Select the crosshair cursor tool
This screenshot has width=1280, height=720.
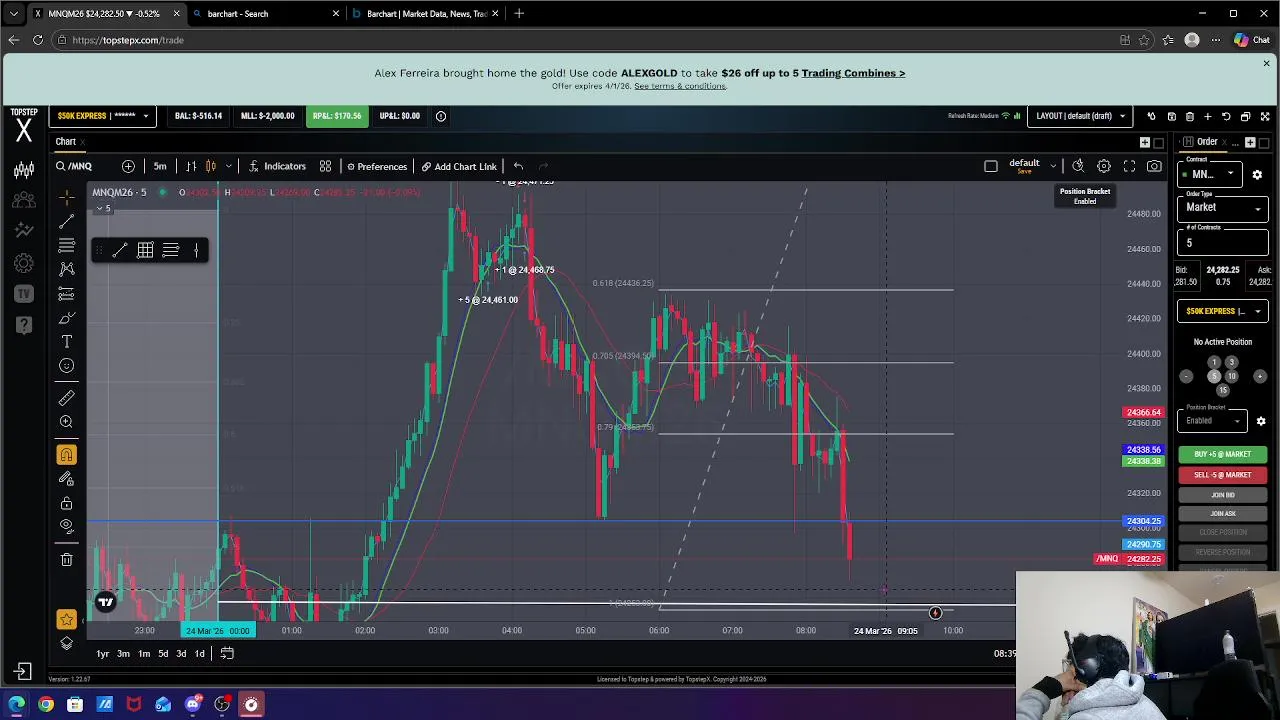pos(66,197)
